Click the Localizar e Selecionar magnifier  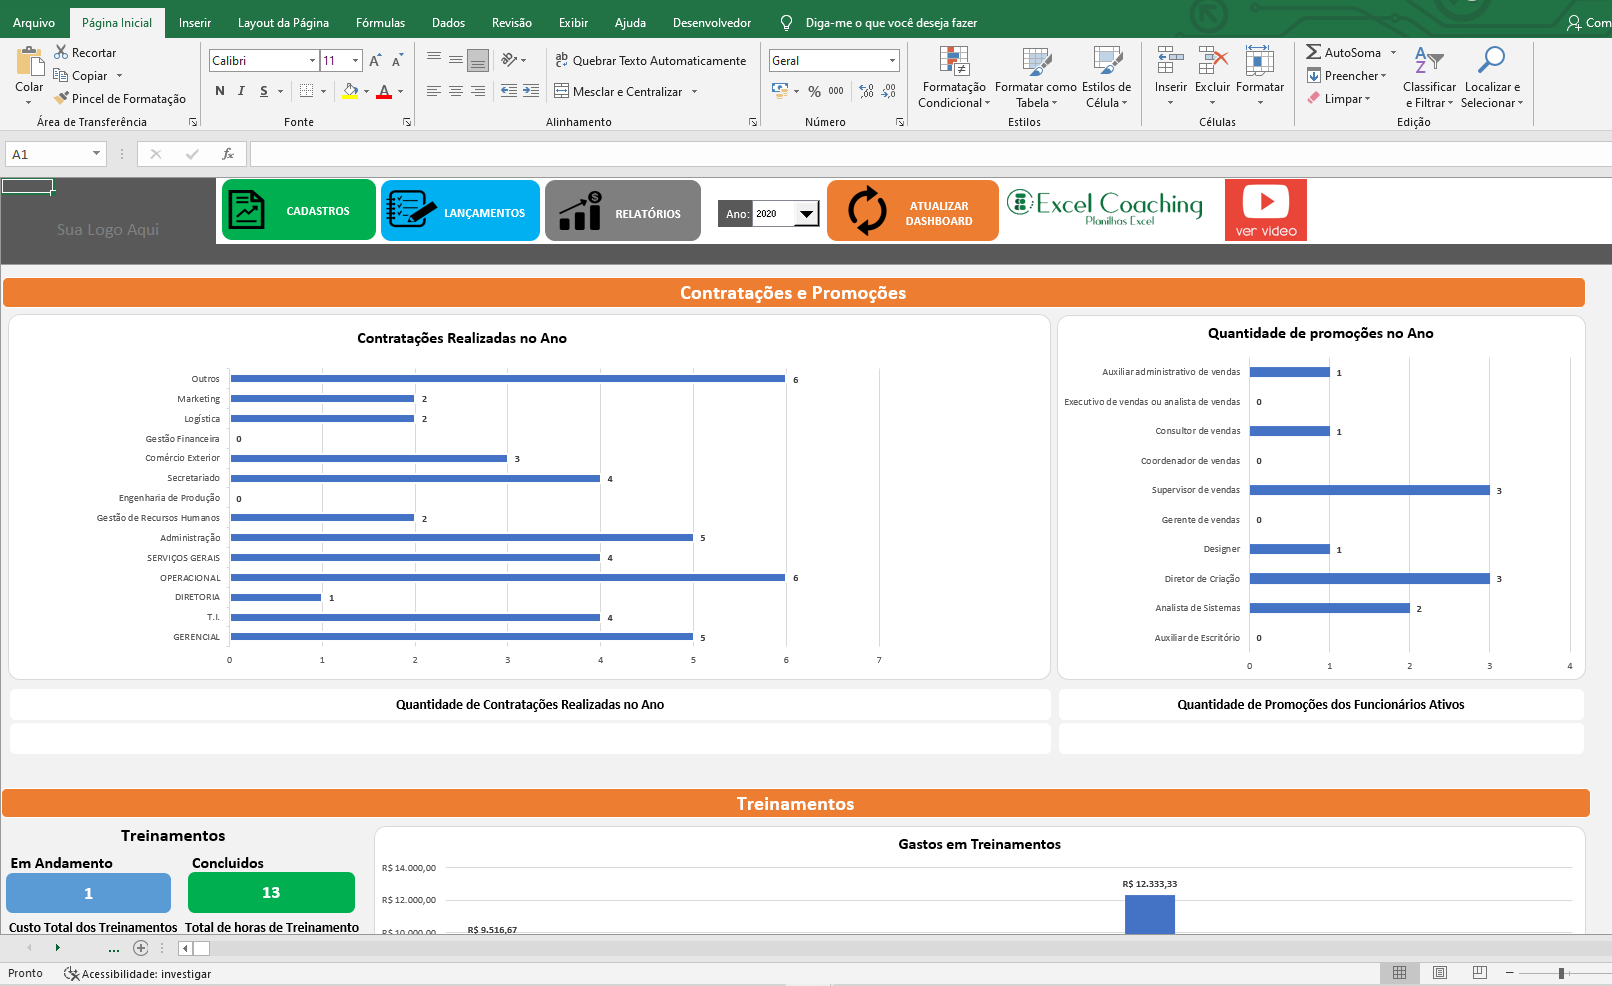pos(1491,61)
